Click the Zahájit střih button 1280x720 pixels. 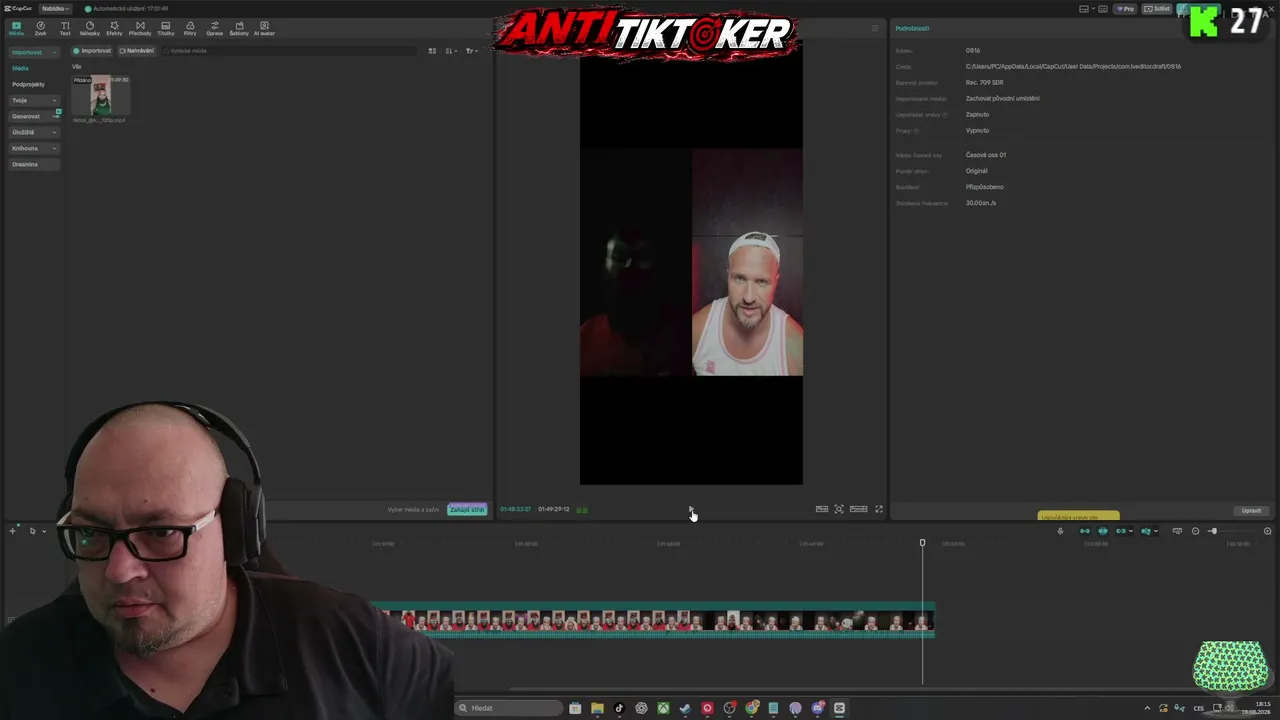tap(467, 509)
